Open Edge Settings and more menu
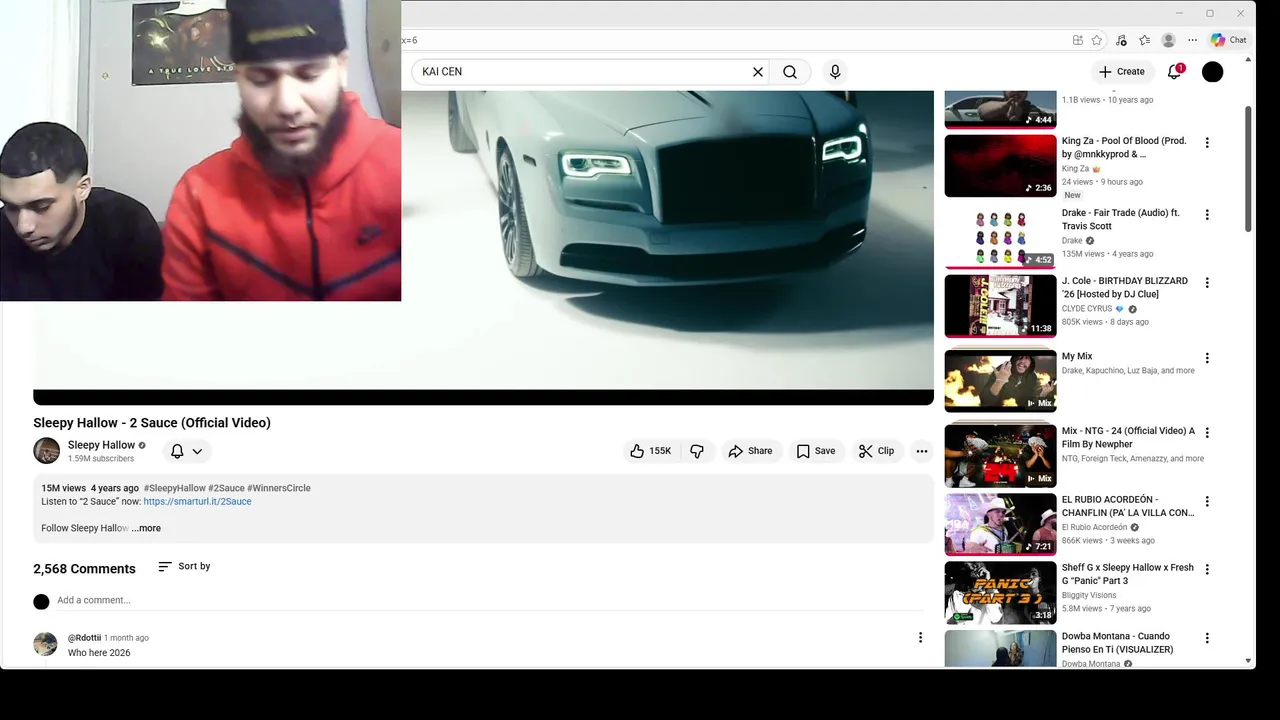 click(x=1192, y=40)
